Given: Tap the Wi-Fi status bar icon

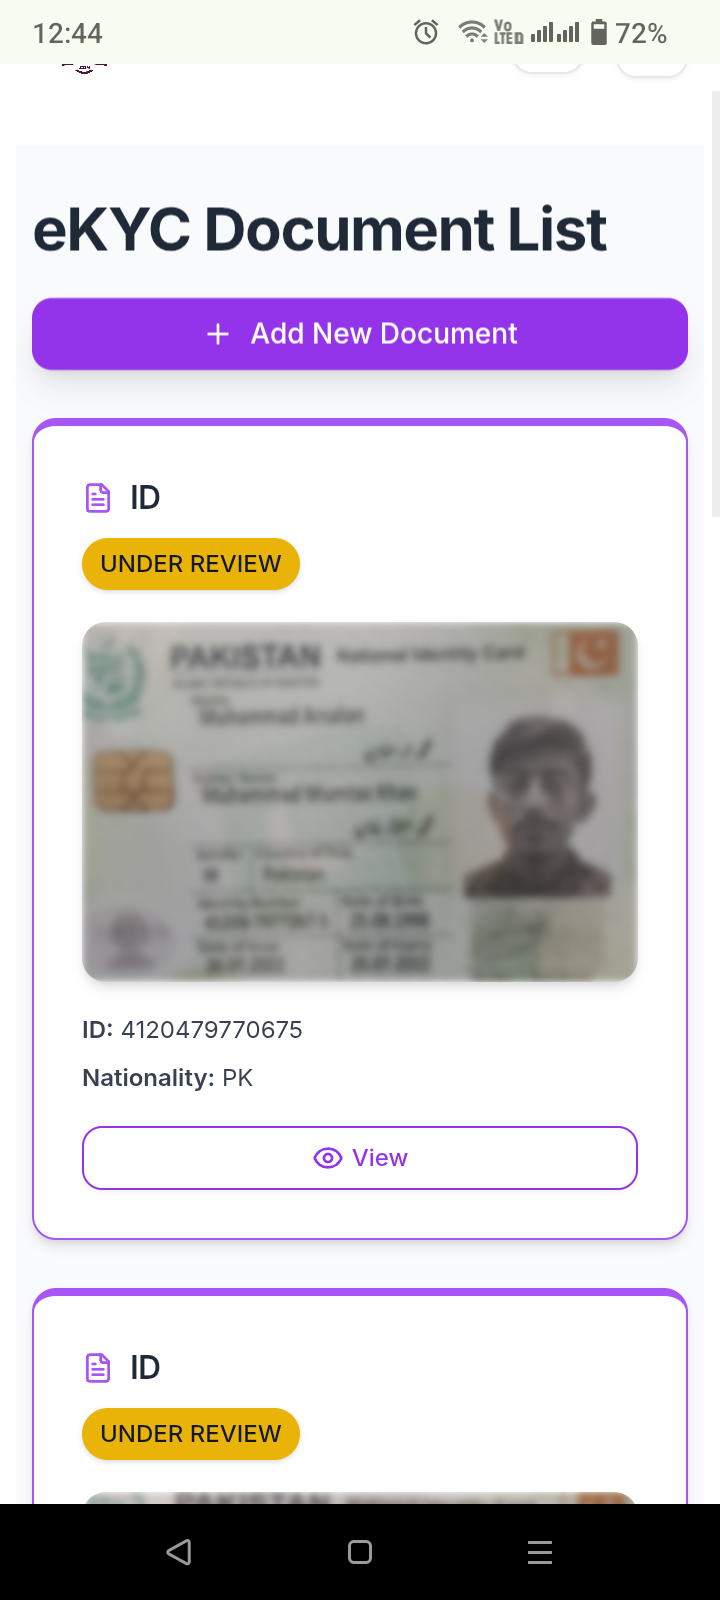Looking at the screenshot, I should pos(473,33).
